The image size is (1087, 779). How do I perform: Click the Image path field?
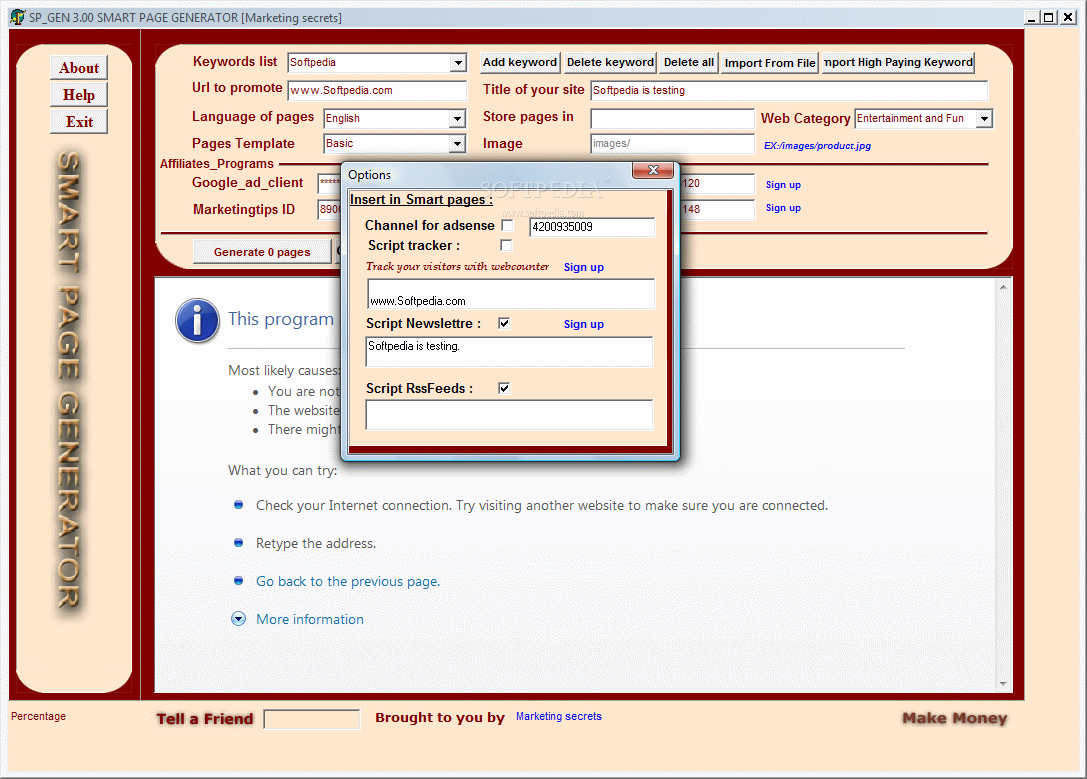(672, 144)
